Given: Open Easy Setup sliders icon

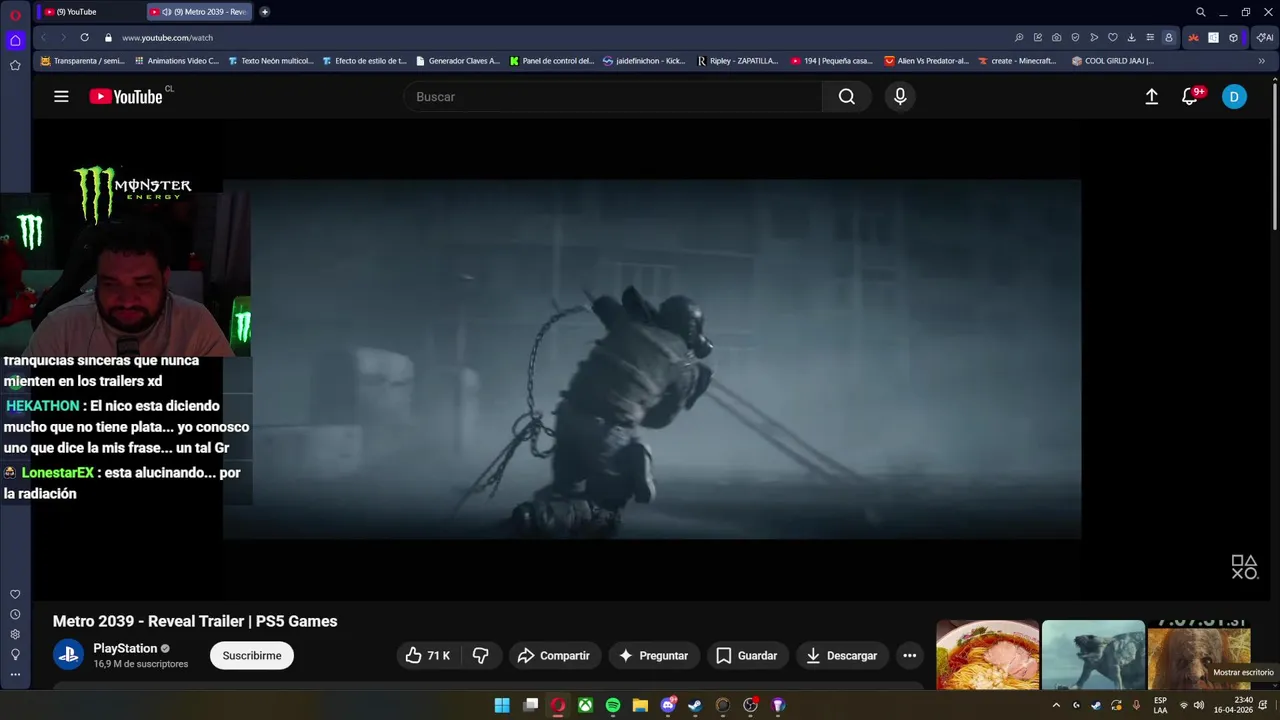Looking at the screenshot, I should (x=1150, y=37).
